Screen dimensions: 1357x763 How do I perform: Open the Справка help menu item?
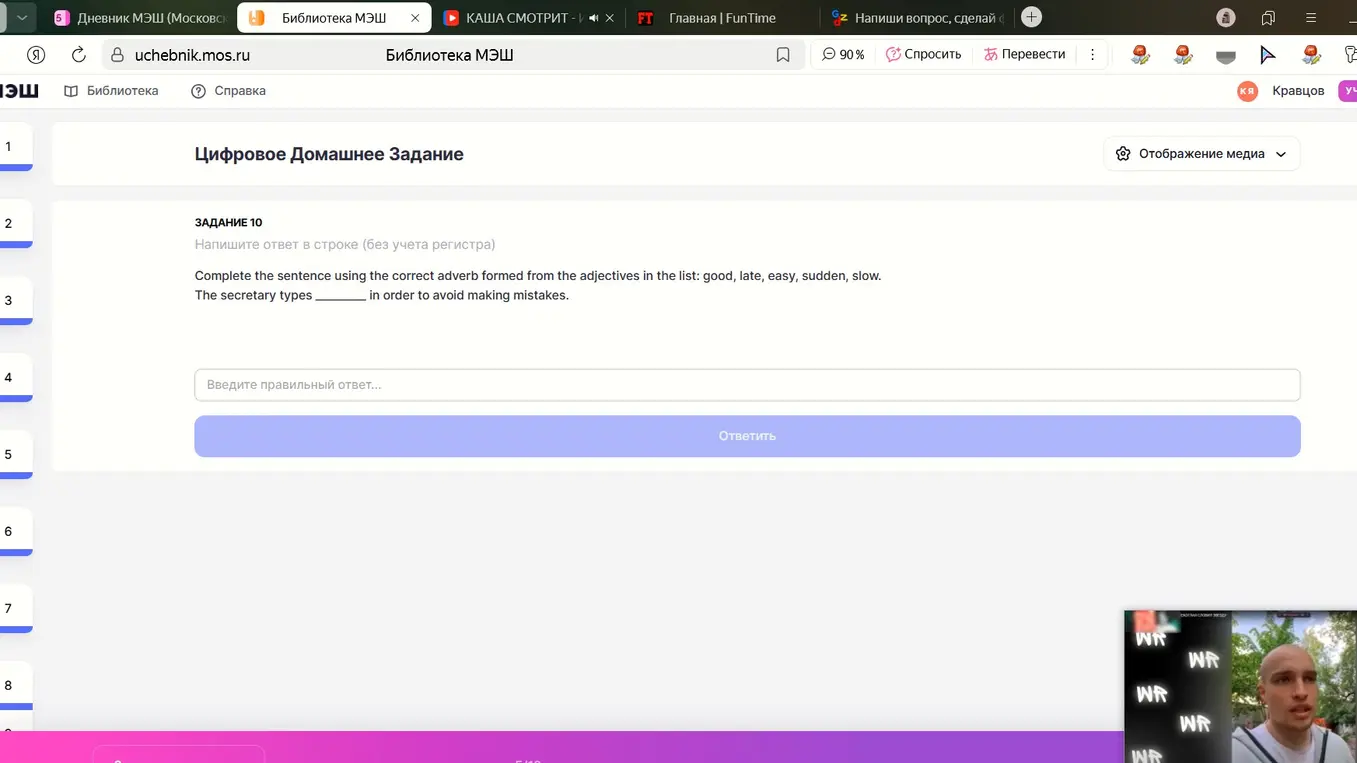pos(228,91)
